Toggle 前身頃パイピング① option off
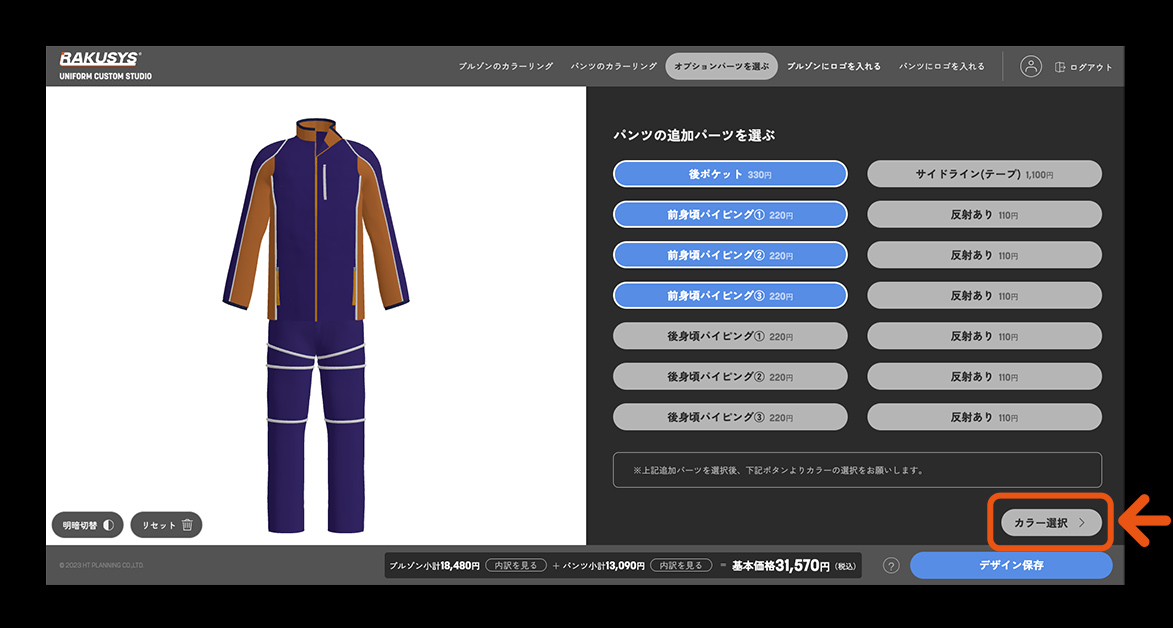 (x=729, y=214)
